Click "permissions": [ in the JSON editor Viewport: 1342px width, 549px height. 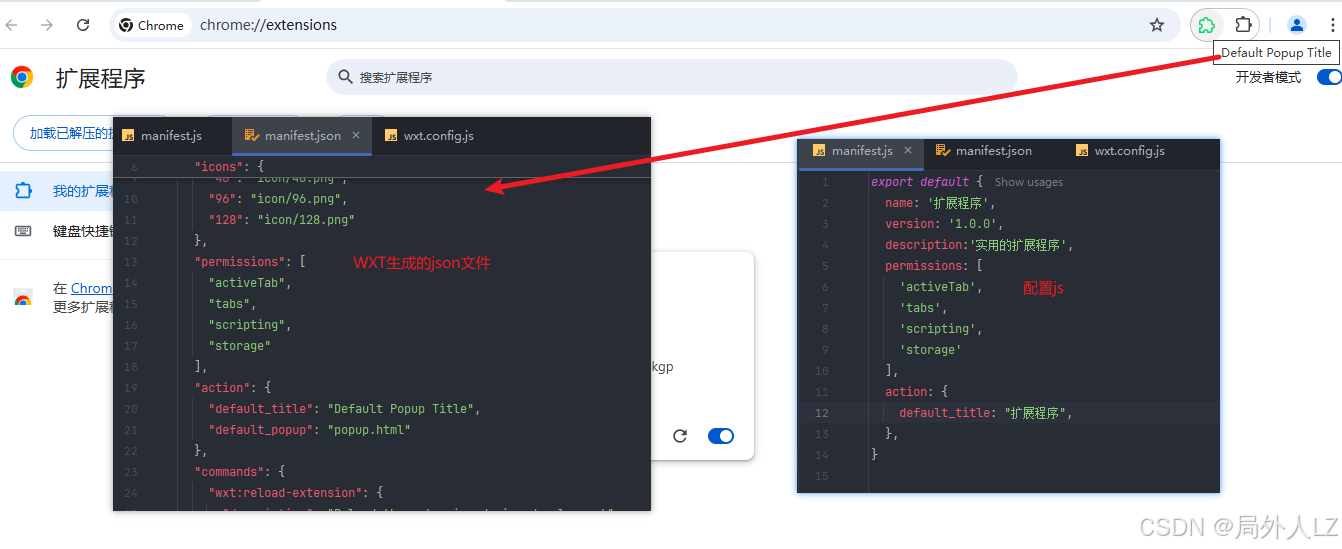click(x=250, y=261)
